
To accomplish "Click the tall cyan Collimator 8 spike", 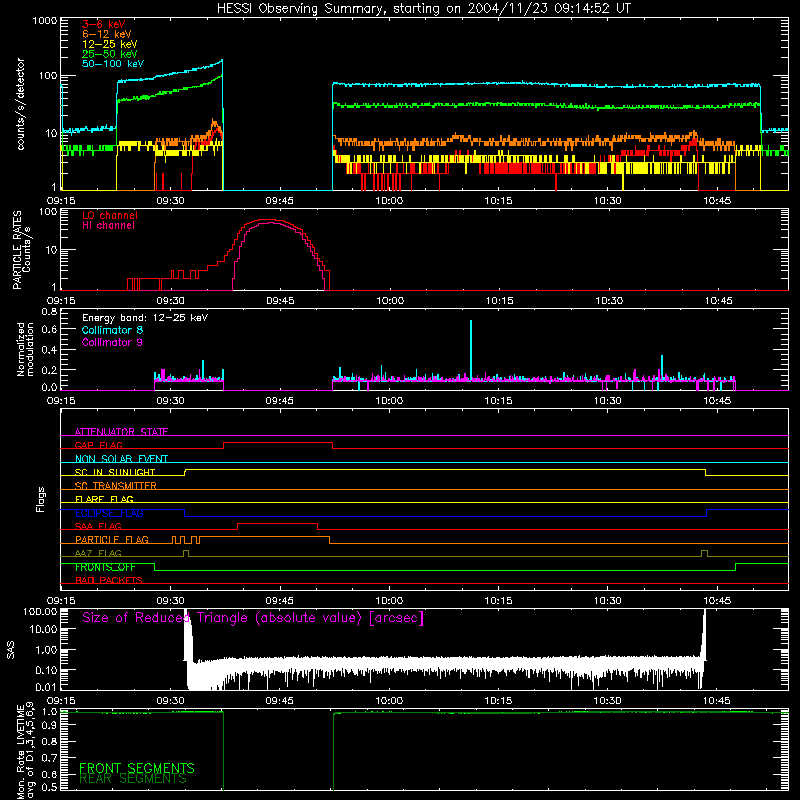I will pos(471,349).
